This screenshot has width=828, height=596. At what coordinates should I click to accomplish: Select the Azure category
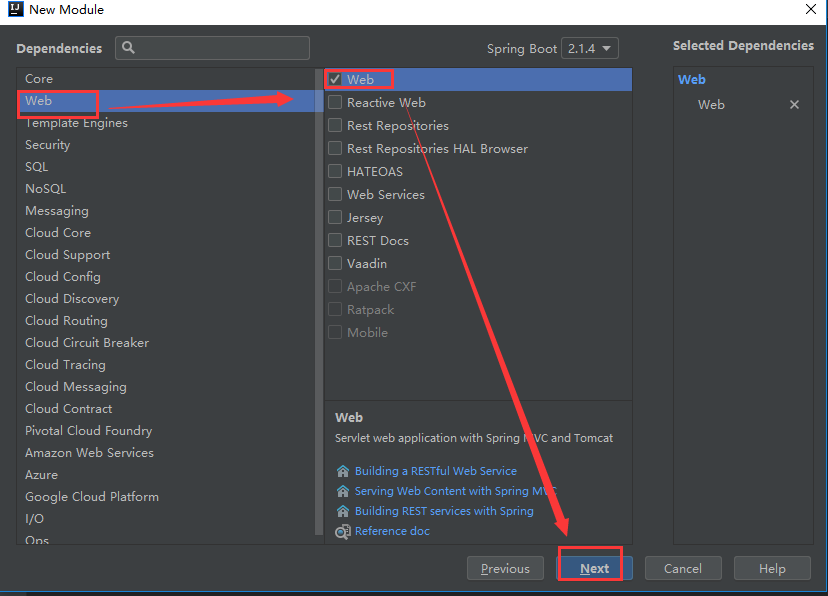click(166, 475)
